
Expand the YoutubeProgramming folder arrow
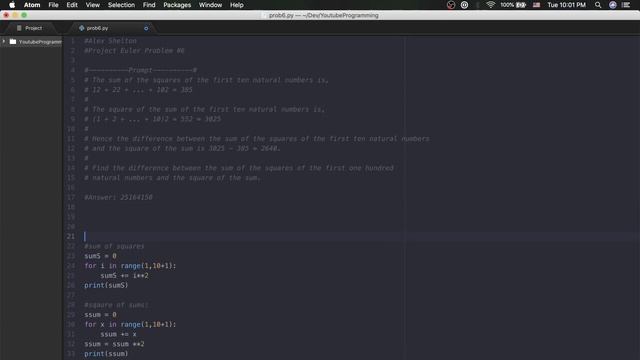[x=4, y=41]
